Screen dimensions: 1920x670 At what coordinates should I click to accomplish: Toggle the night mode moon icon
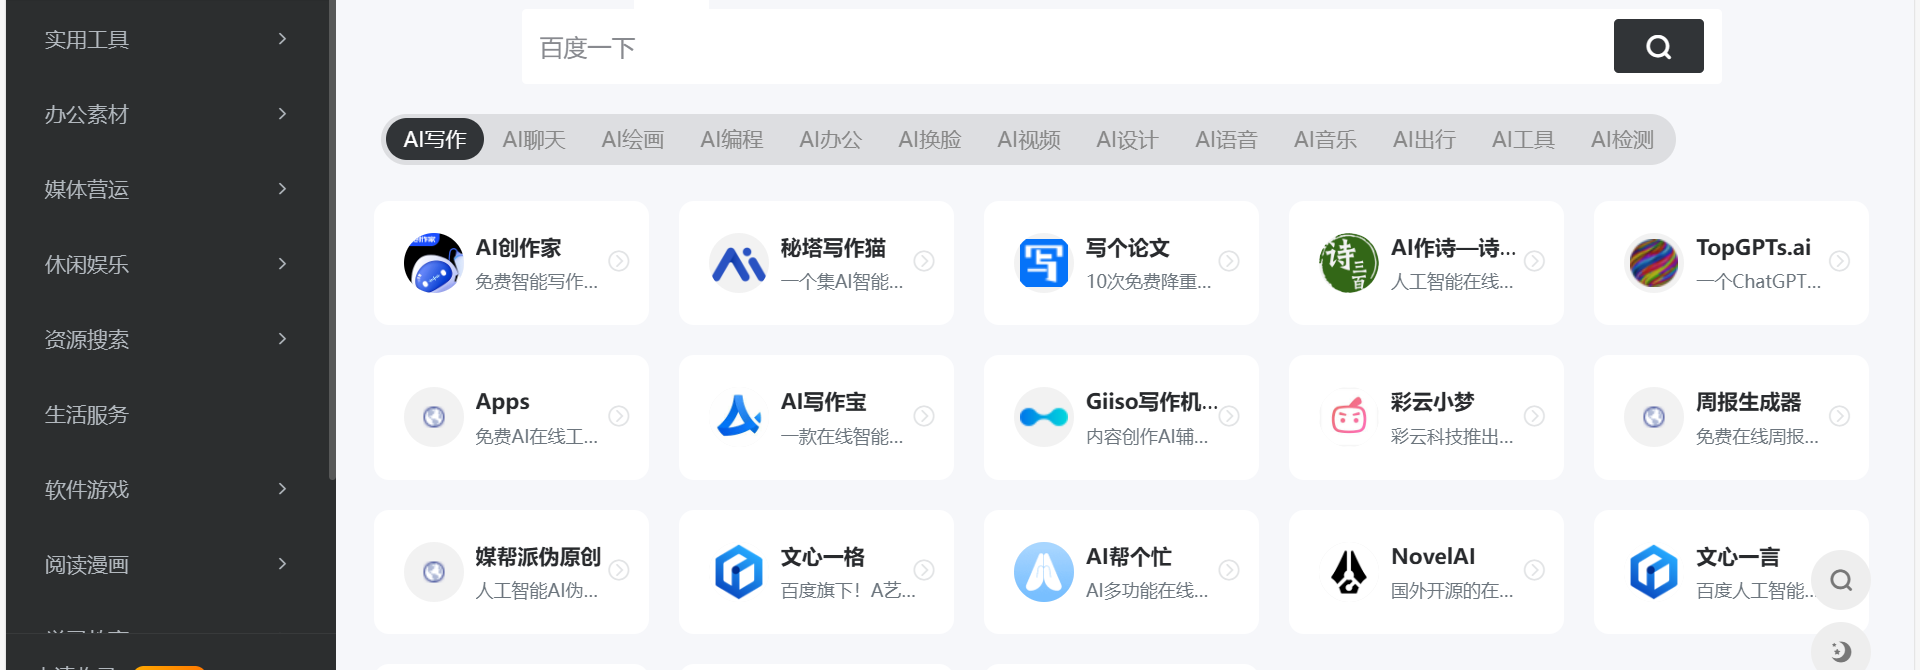[1841, 650]
